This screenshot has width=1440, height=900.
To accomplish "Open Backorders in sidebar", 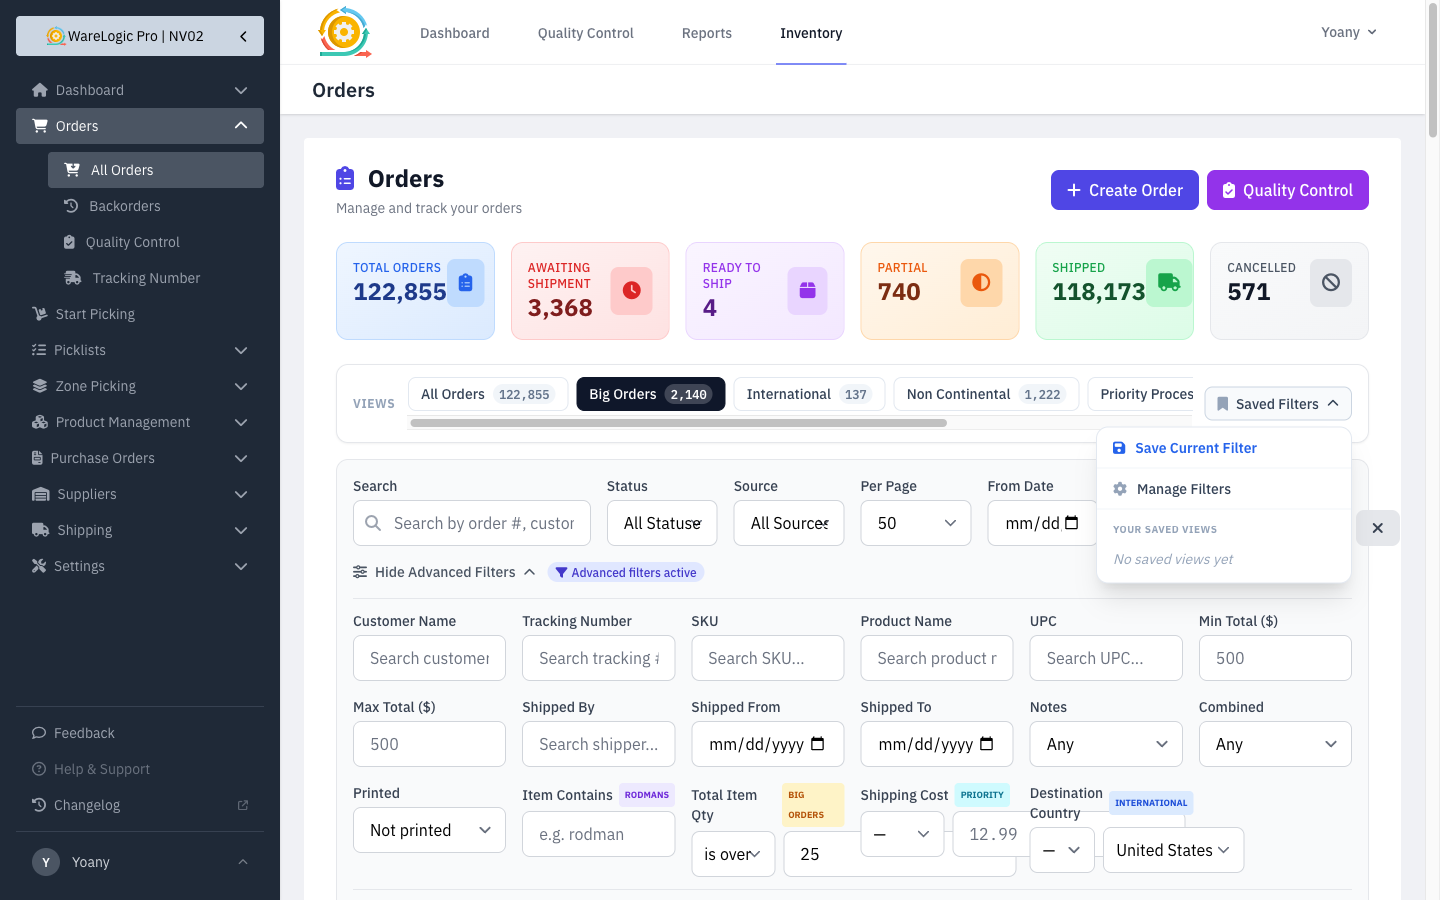I will tap(156, 206).
